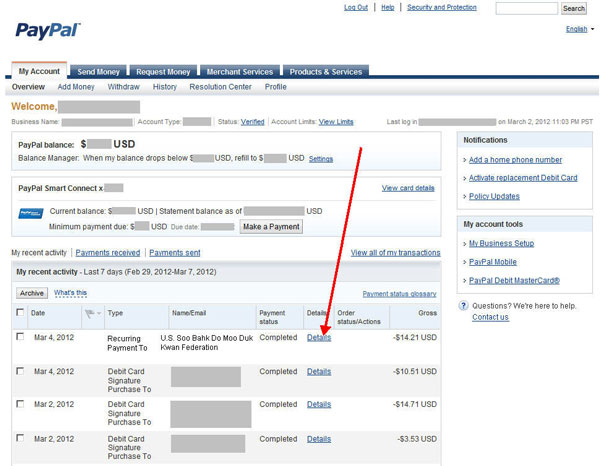
Task: Check the -$10.51 USD transaction checkbox
Action: 20,371
